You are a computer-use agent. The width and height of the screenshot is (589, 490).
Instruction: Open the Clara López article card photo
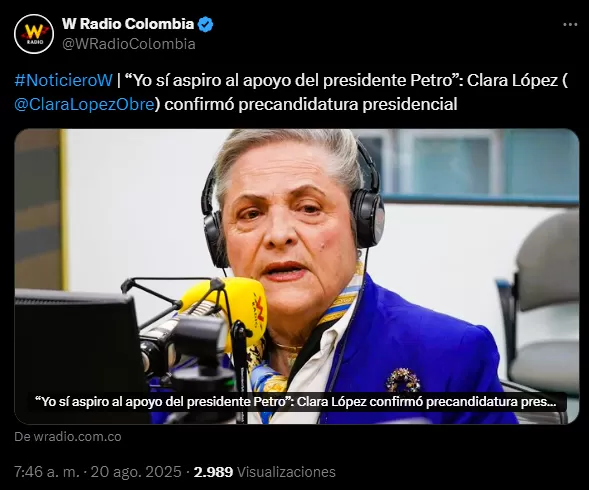[297, 277]
